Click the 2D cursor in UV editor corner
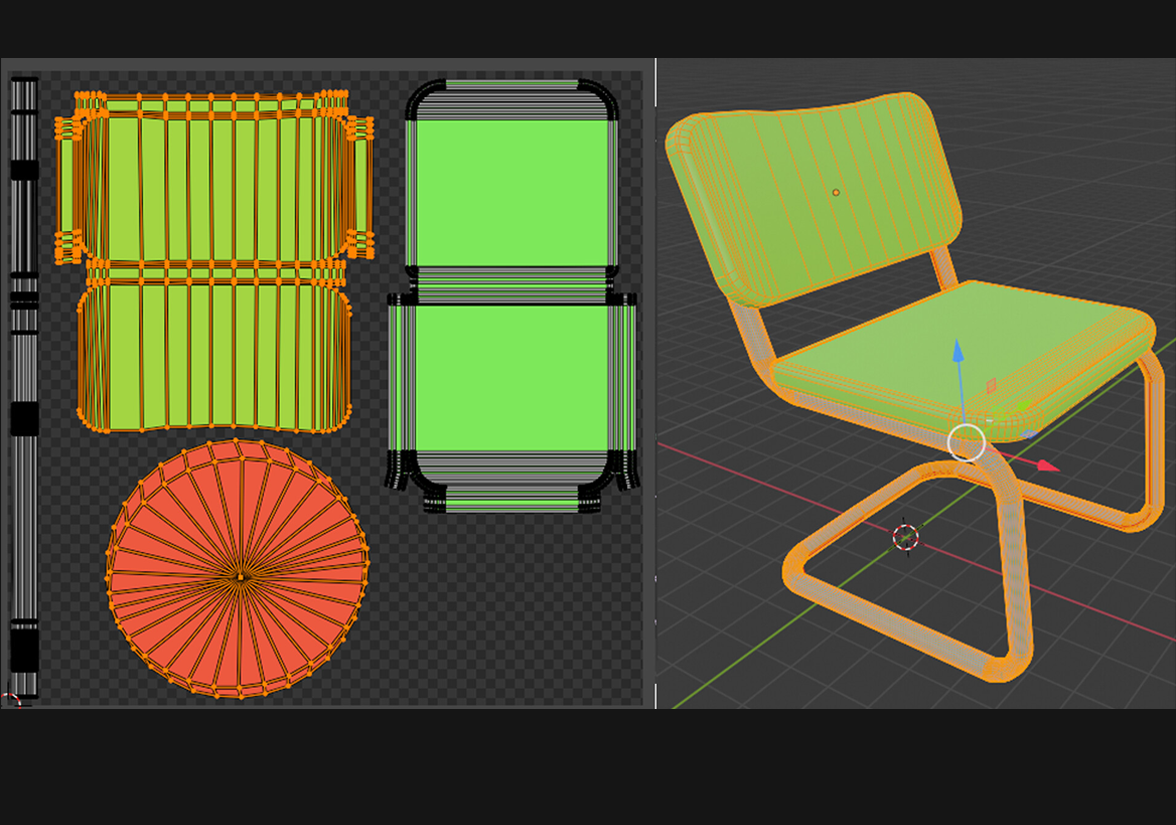 [12, 700]
